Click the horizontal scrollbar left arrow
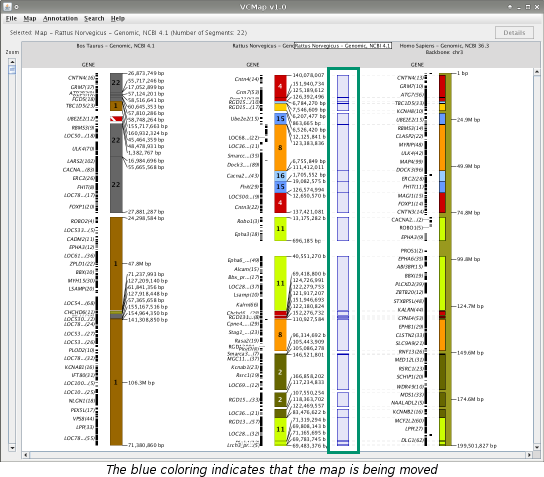The image size is (544, 477). click(x=26, y=455)
